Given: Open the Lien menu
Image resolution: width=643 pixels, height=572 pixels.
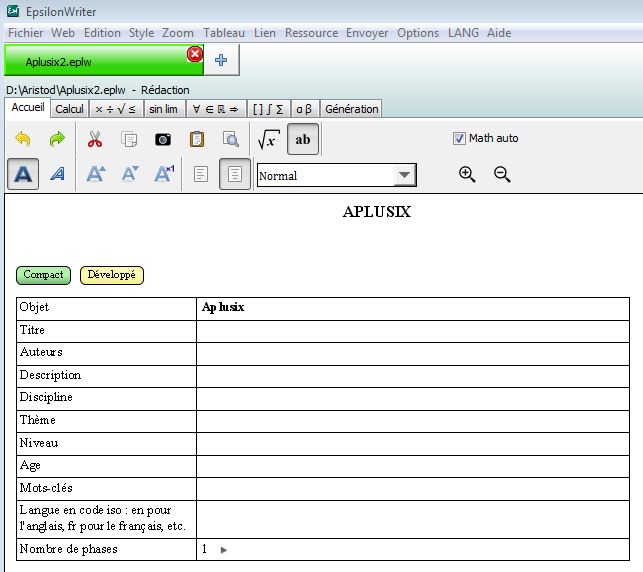Looking at the screenshot, I should (264, 33).
